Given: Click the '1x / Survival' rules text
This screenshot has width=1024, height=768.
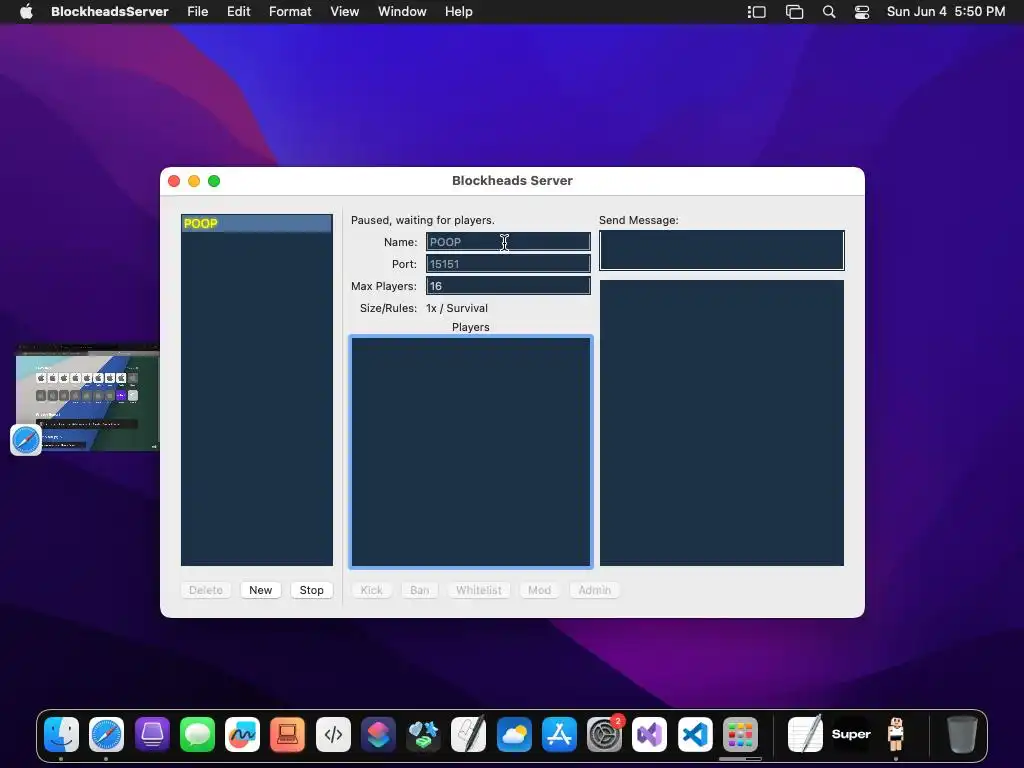Looking at the screenshot, I should tap(456, 308).
